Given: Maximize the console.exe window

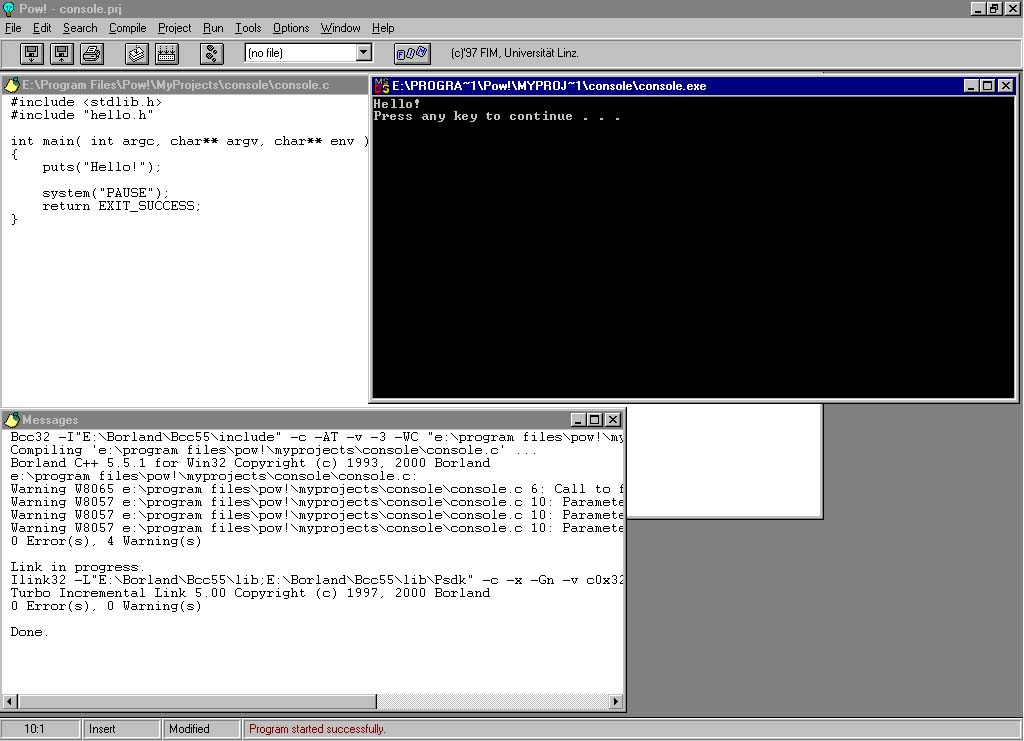Looking at the screenshot, I should pyautogui.click(x=987, y=86).
